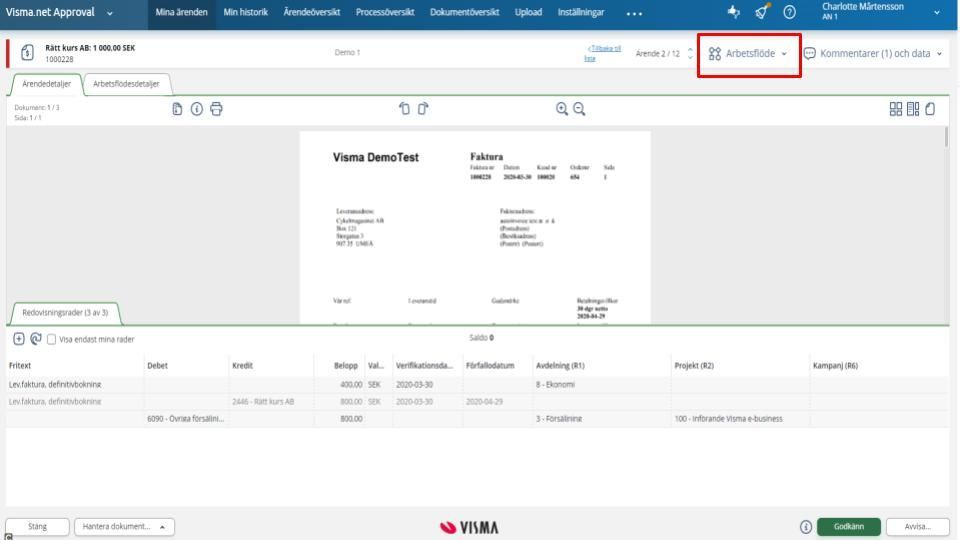Click the Arbetsflöde workflow icon
960x540 pixels.
point(714,54)
